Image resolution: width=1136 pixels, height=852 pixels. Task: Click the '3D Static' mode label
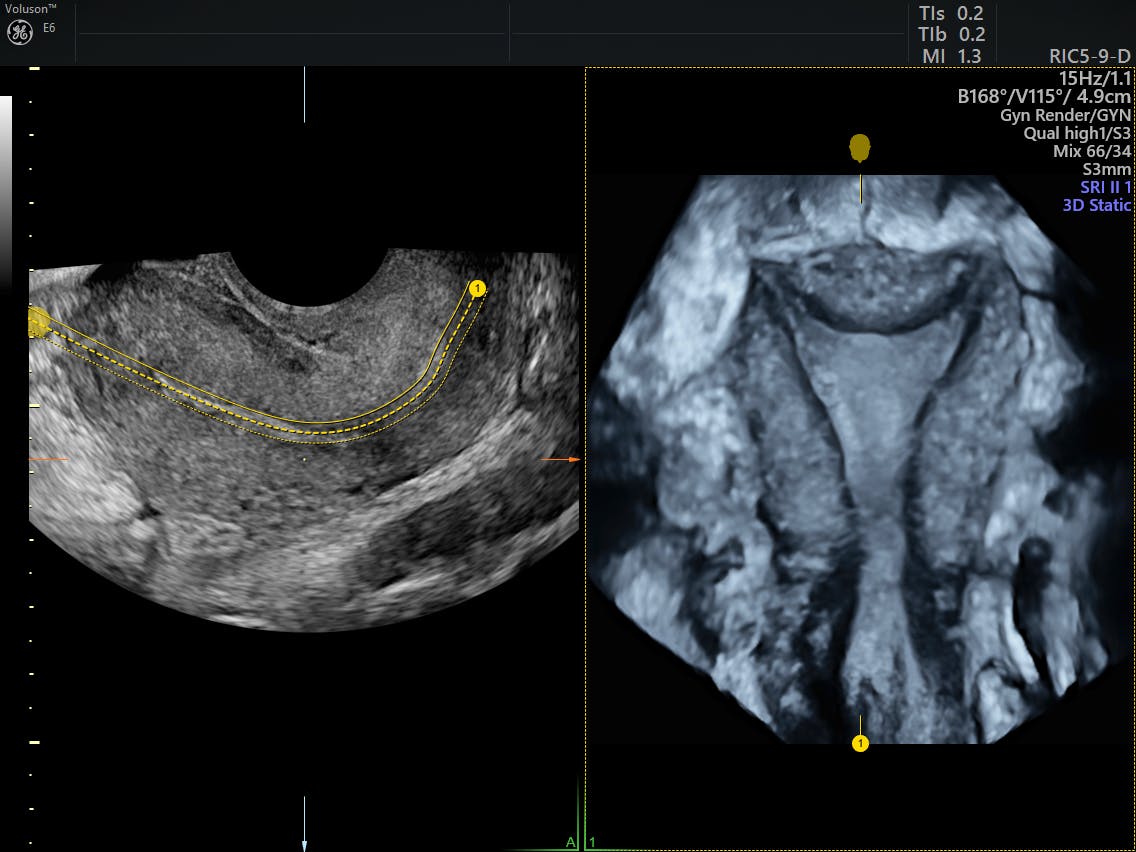1096,205
